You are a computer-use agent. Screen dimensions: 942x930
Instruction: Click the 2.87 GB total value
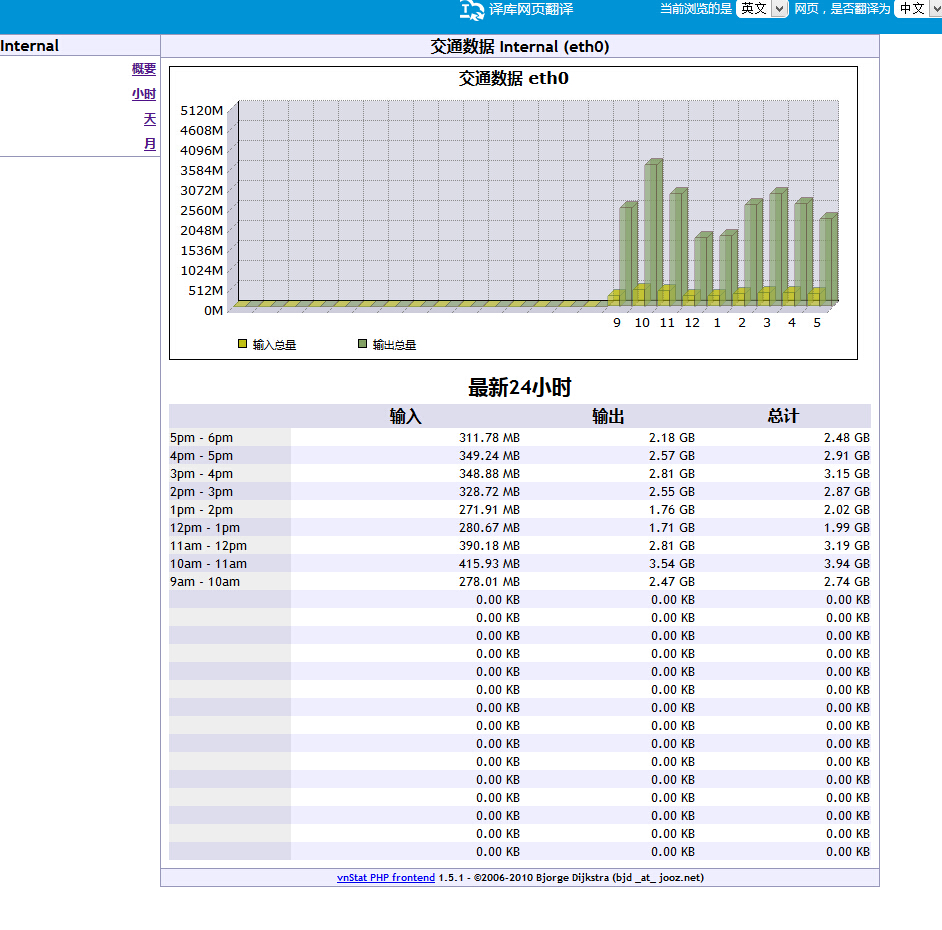(846, 491)
